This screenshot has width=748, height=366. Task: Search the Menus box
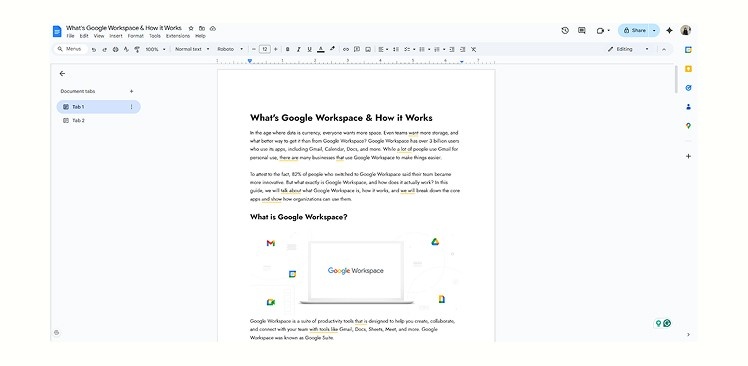(70, 49)
